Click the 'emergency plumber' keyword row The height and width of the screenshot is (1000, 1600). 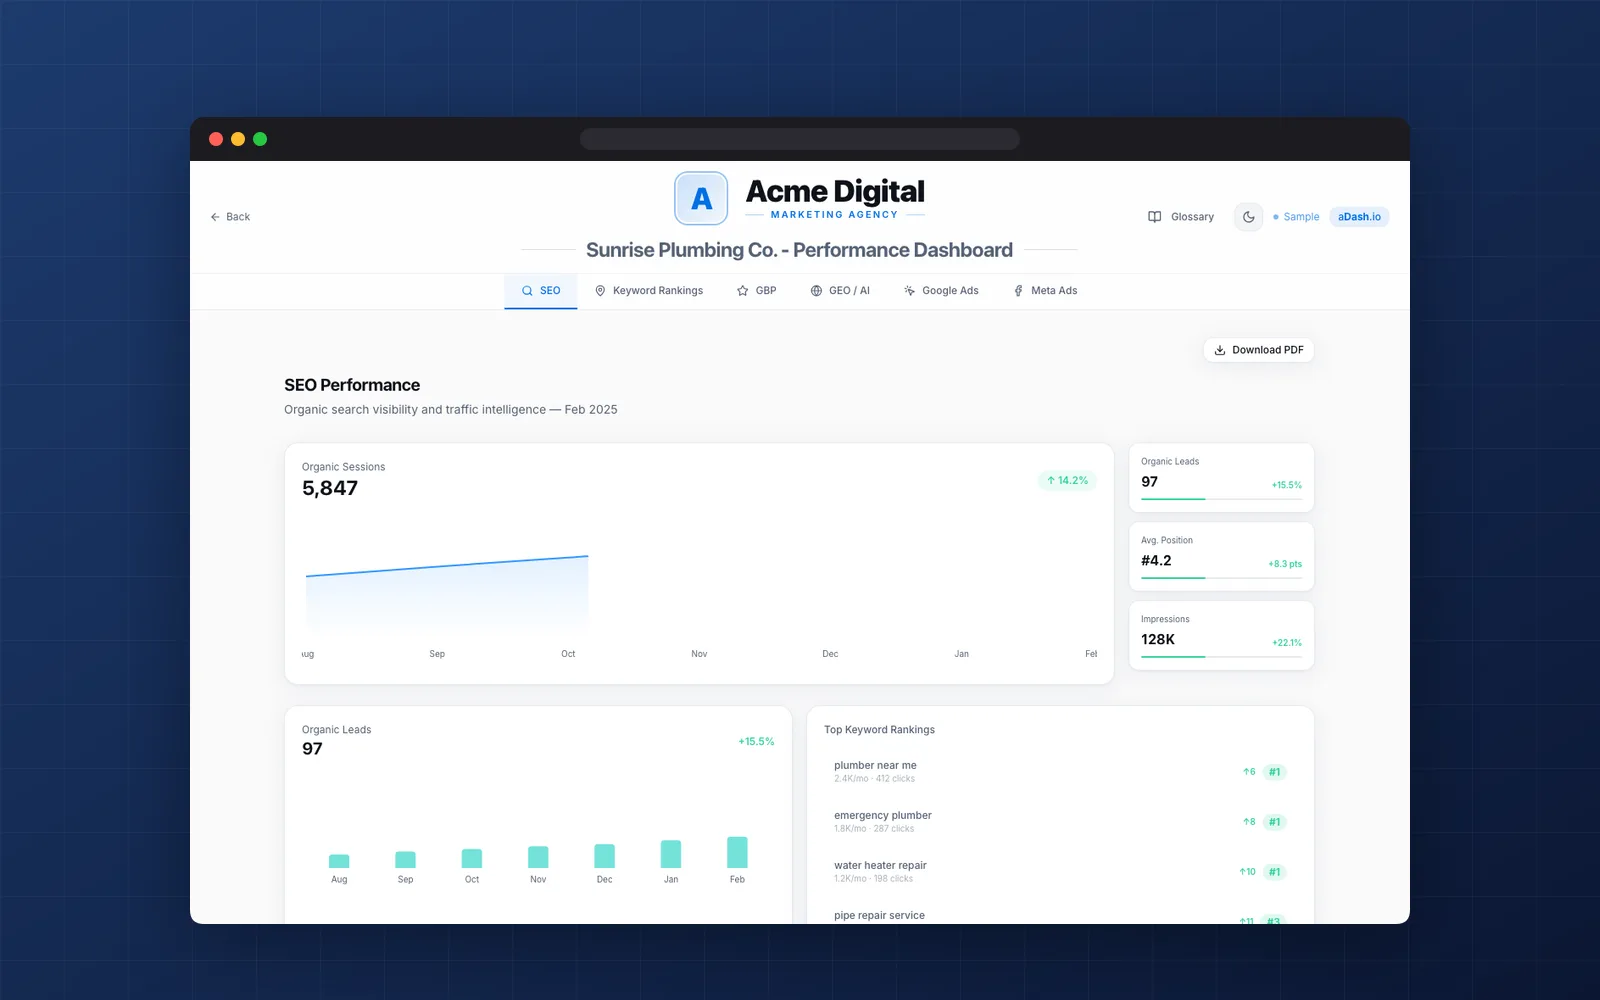[x=1060, y=822]
